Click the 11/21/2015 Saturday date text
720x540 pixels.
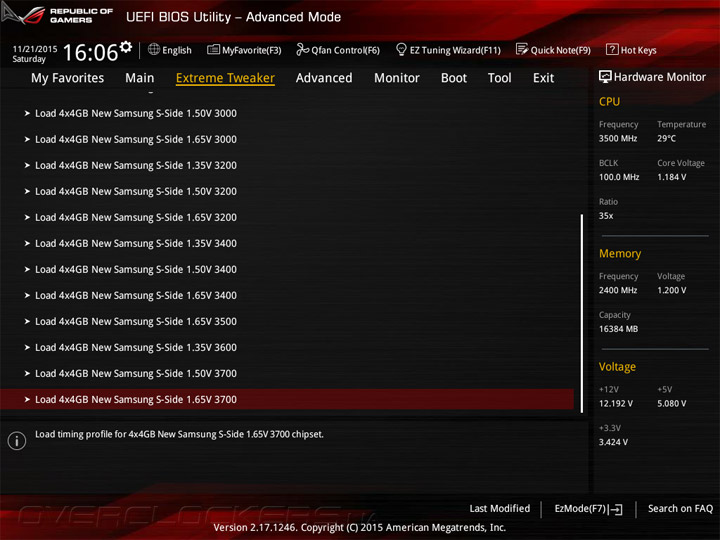pos(34,54)
